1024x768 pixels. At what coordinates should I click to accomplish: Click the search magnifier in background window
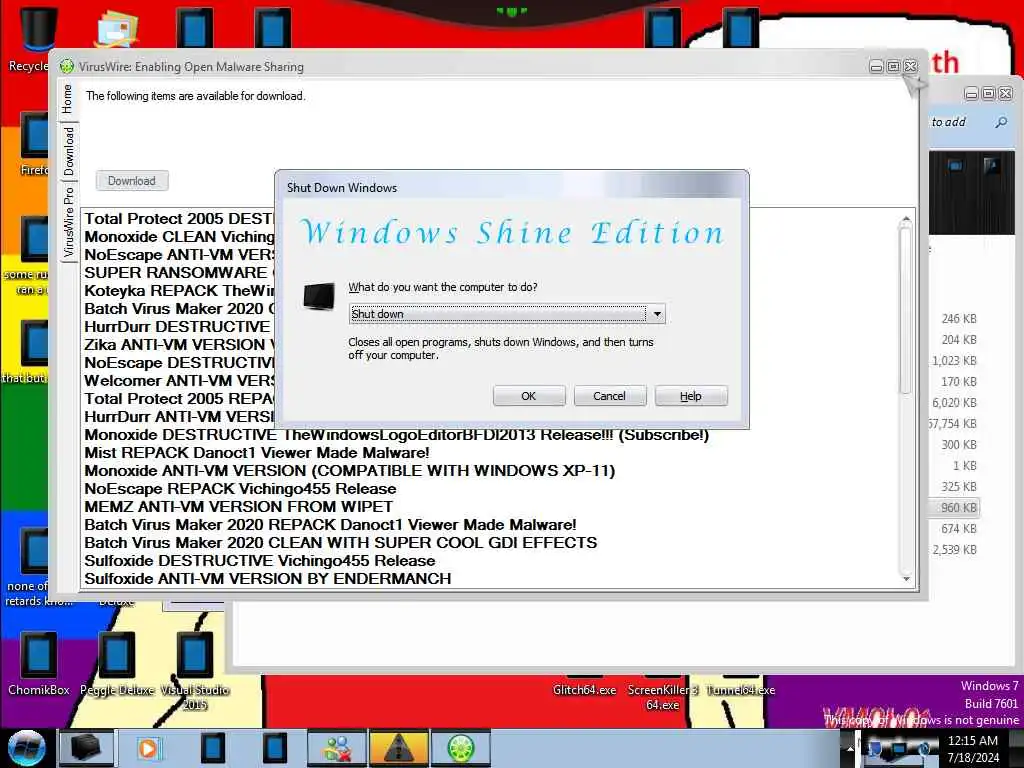1000,122
